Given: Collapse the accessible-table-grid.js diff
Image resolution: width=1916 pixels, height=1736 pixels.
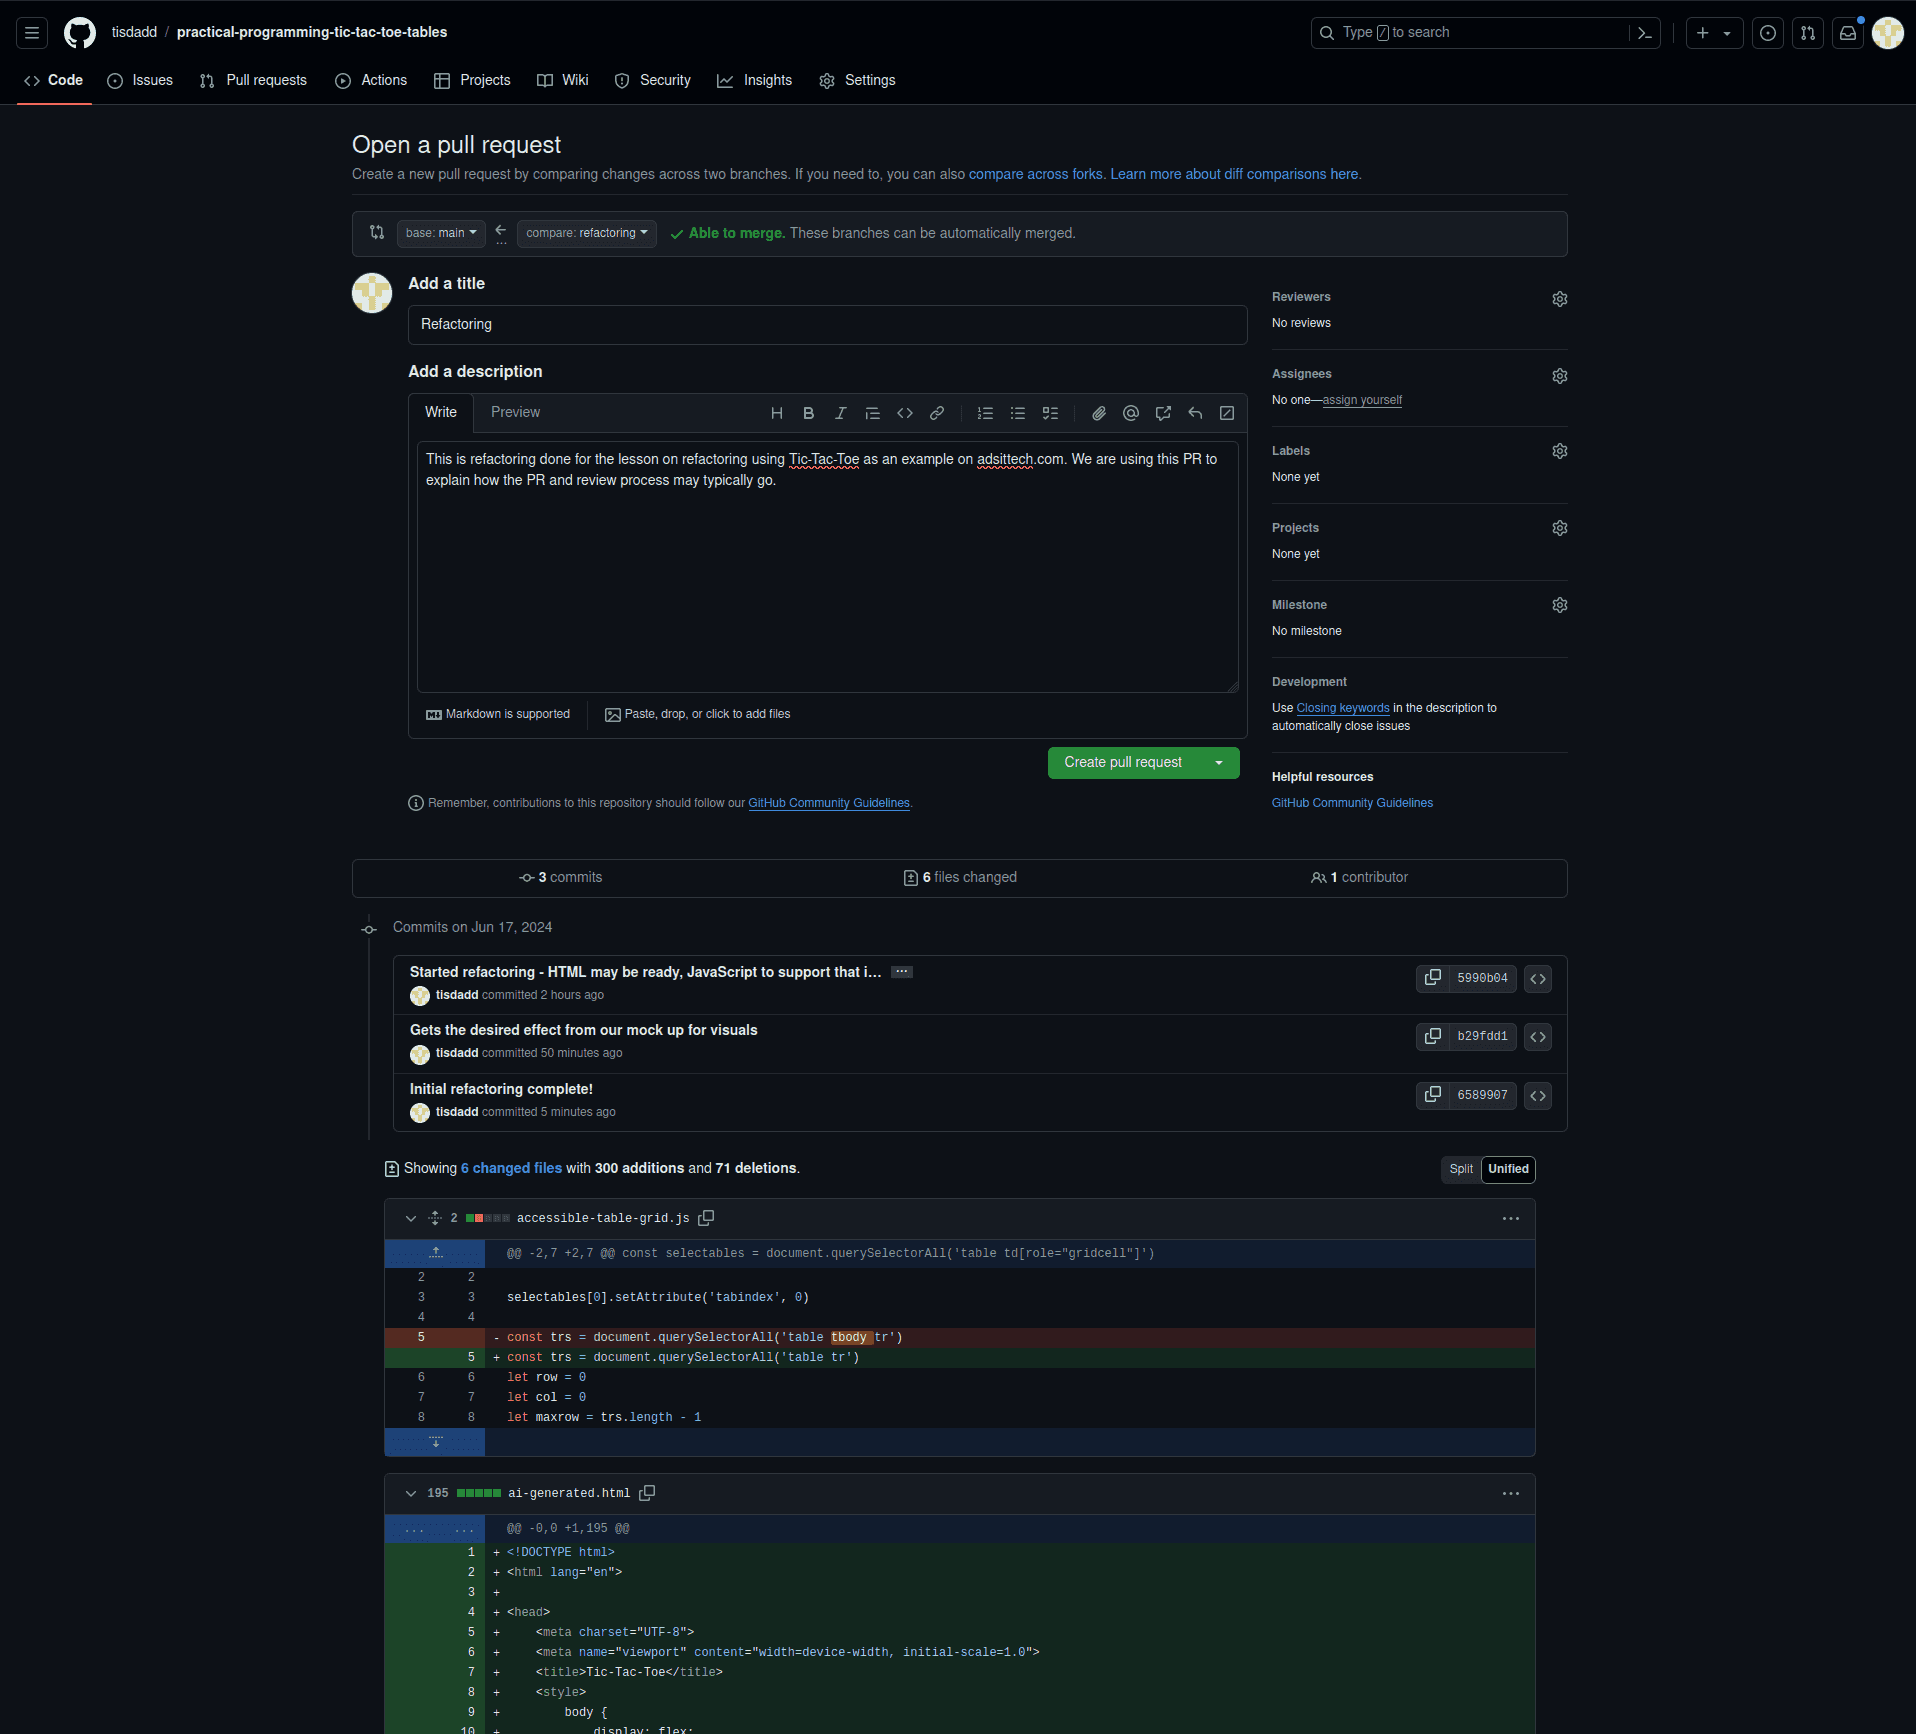Looking at the screenshot, I should point(410,1218).
